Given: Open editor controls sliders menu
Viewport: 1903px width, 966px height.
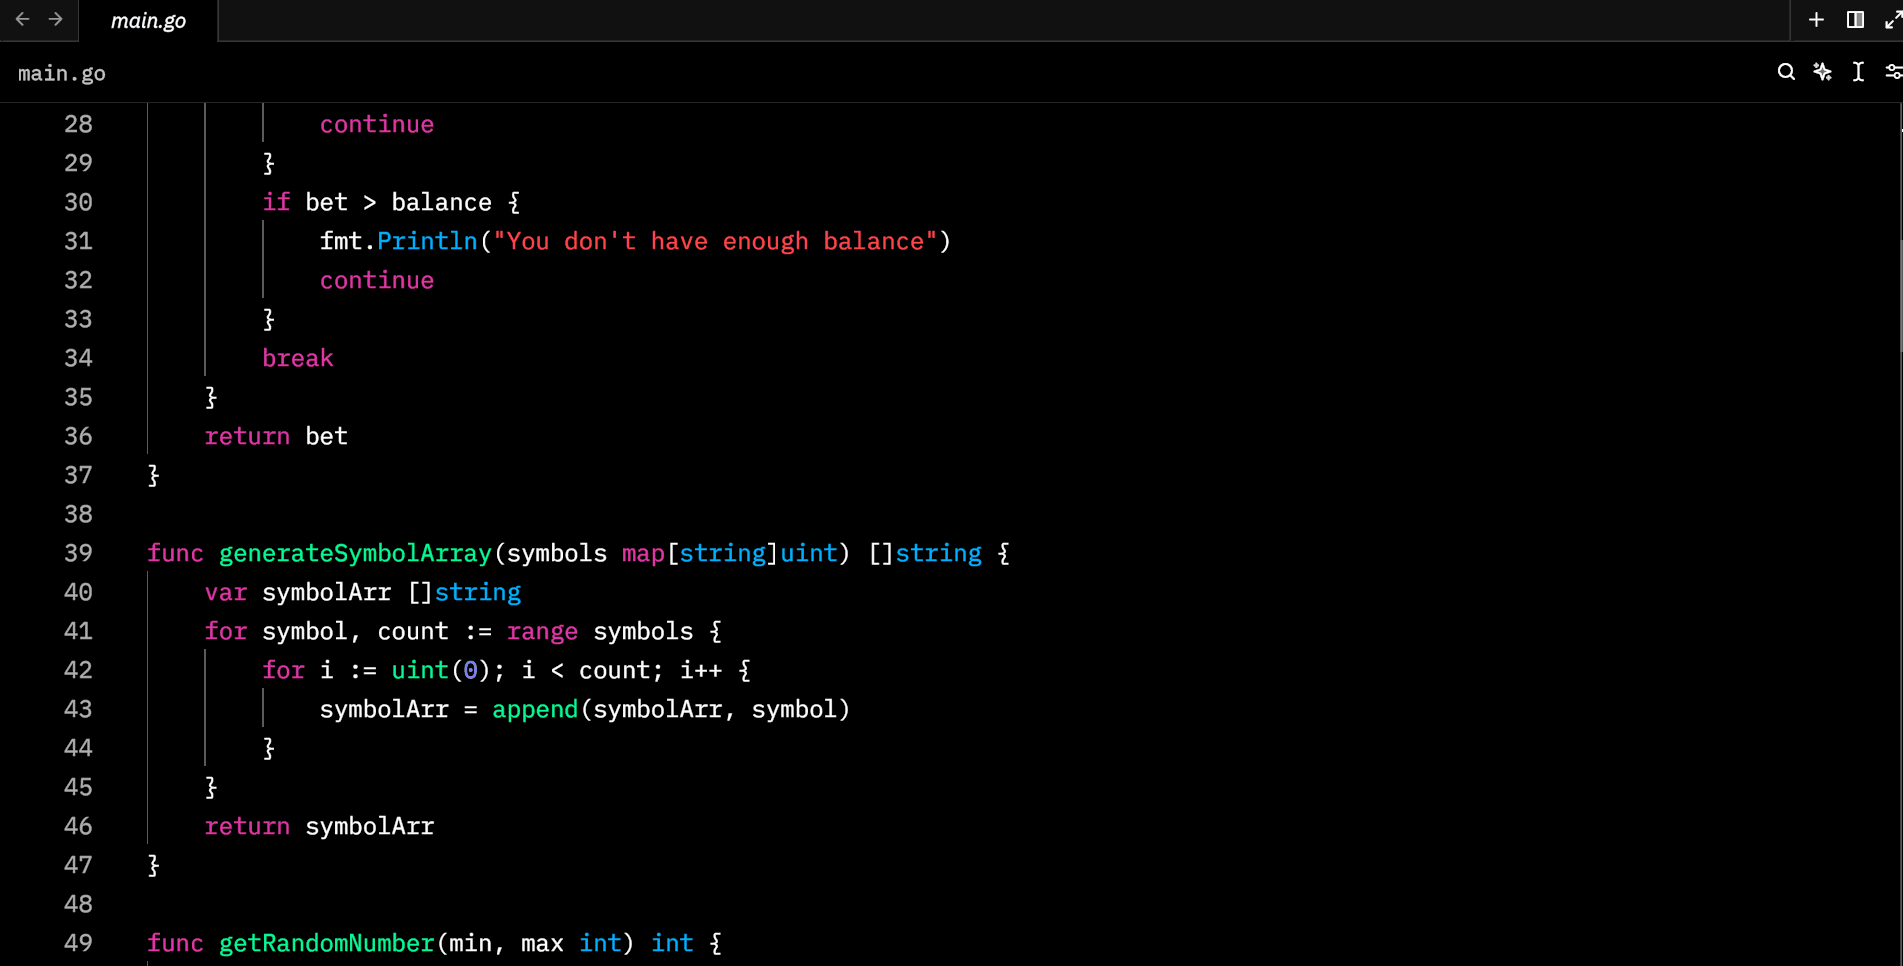Looking at the screenshot, I should coord(1892,72).
